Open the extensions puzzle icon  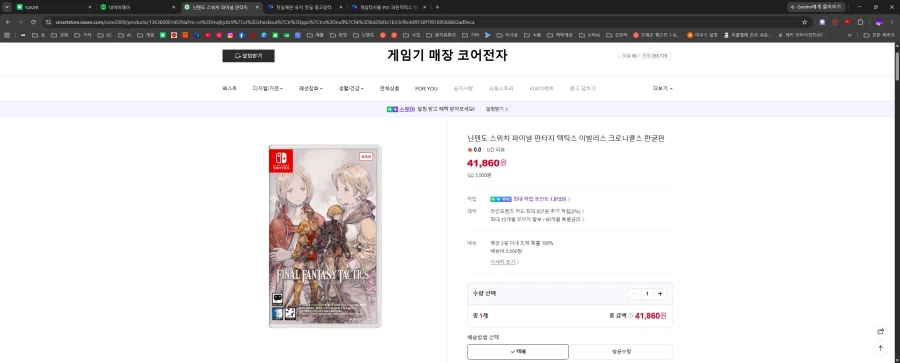(x=860, y=22)
